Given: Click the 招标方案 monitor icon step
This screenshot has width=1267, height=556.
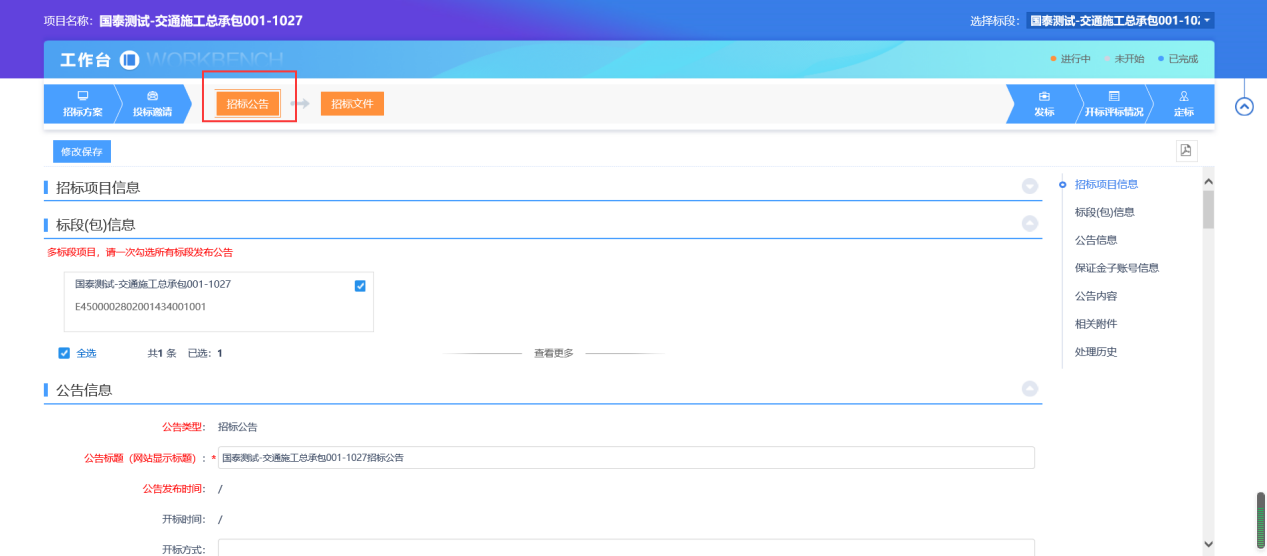Looking at the screenshot, I should click(82, 97).
